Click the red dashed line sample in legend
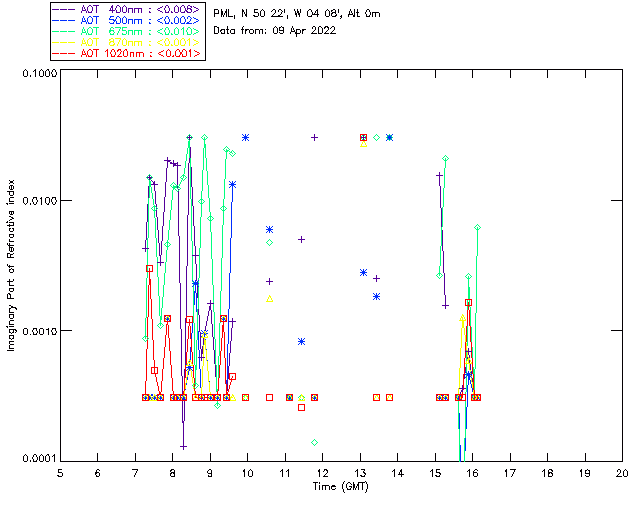 click(64, 53)
